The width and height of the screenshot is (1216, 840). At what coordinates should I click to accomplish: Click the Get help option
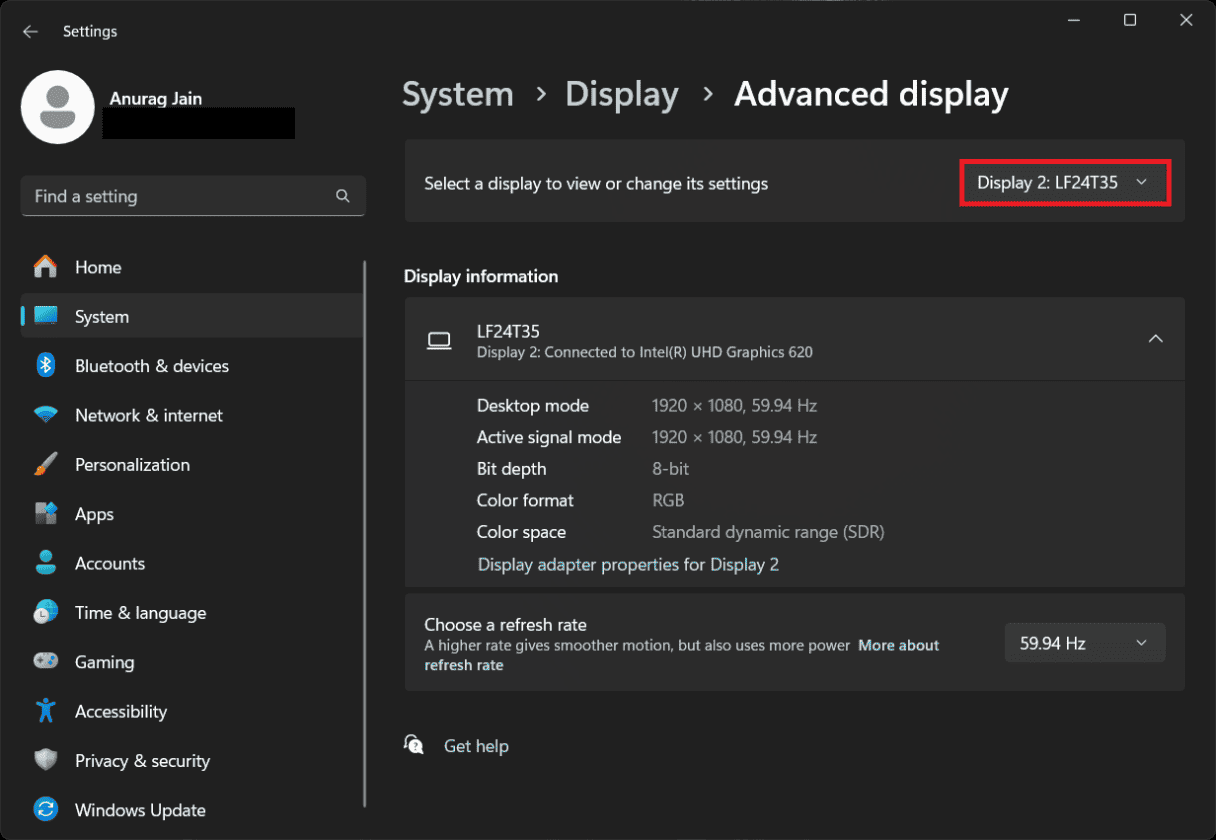pyautogui.click(x=476, y=745)
